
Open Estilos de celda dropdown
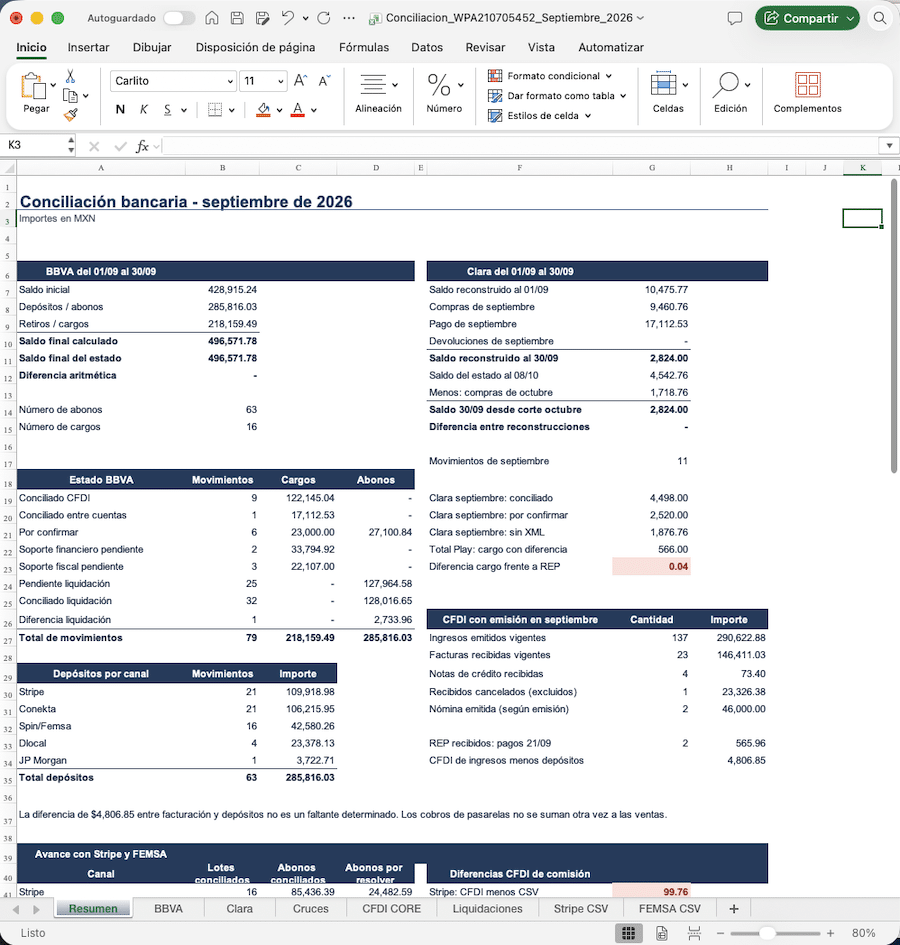[x=540, y=116]
